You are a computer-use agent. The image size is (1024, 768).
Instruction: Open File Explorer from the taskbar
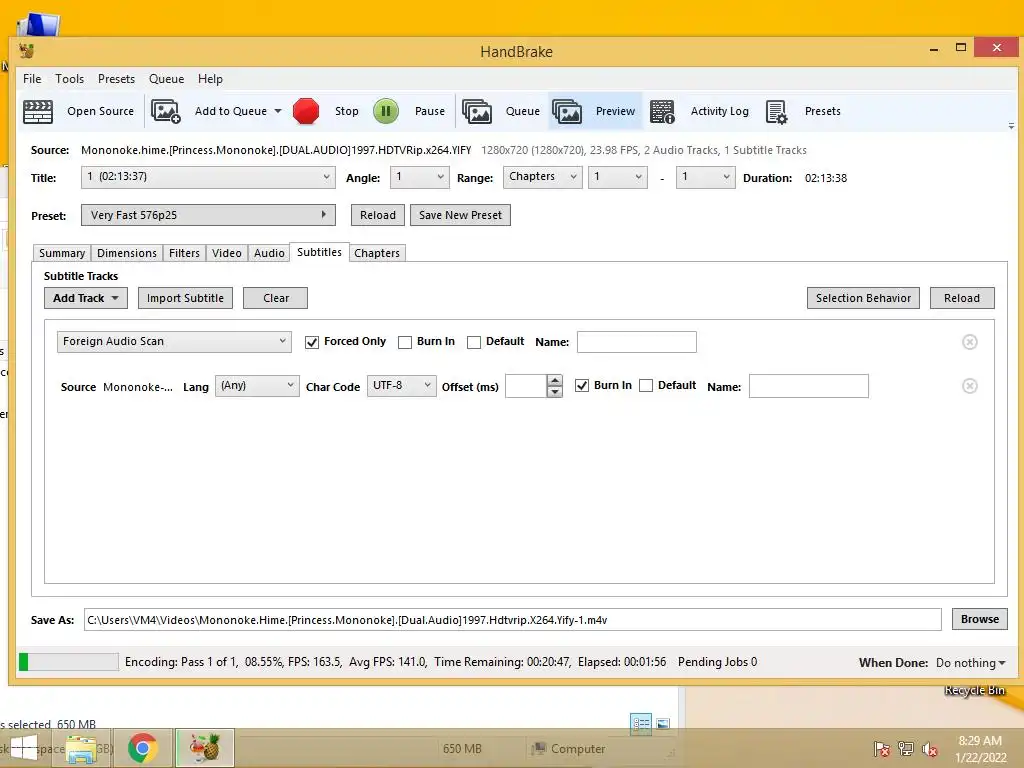[x=82, y=749]
